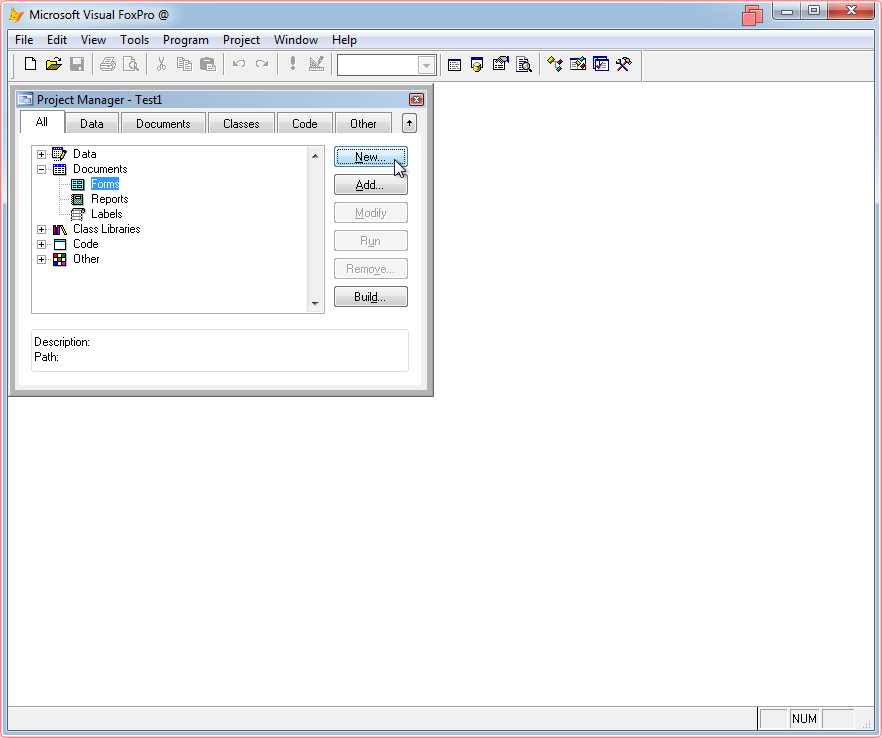This screenshot has height=738, width=882.
Task: Switch to the All tab
Action: pyautogui.click(x=42, y=122)
